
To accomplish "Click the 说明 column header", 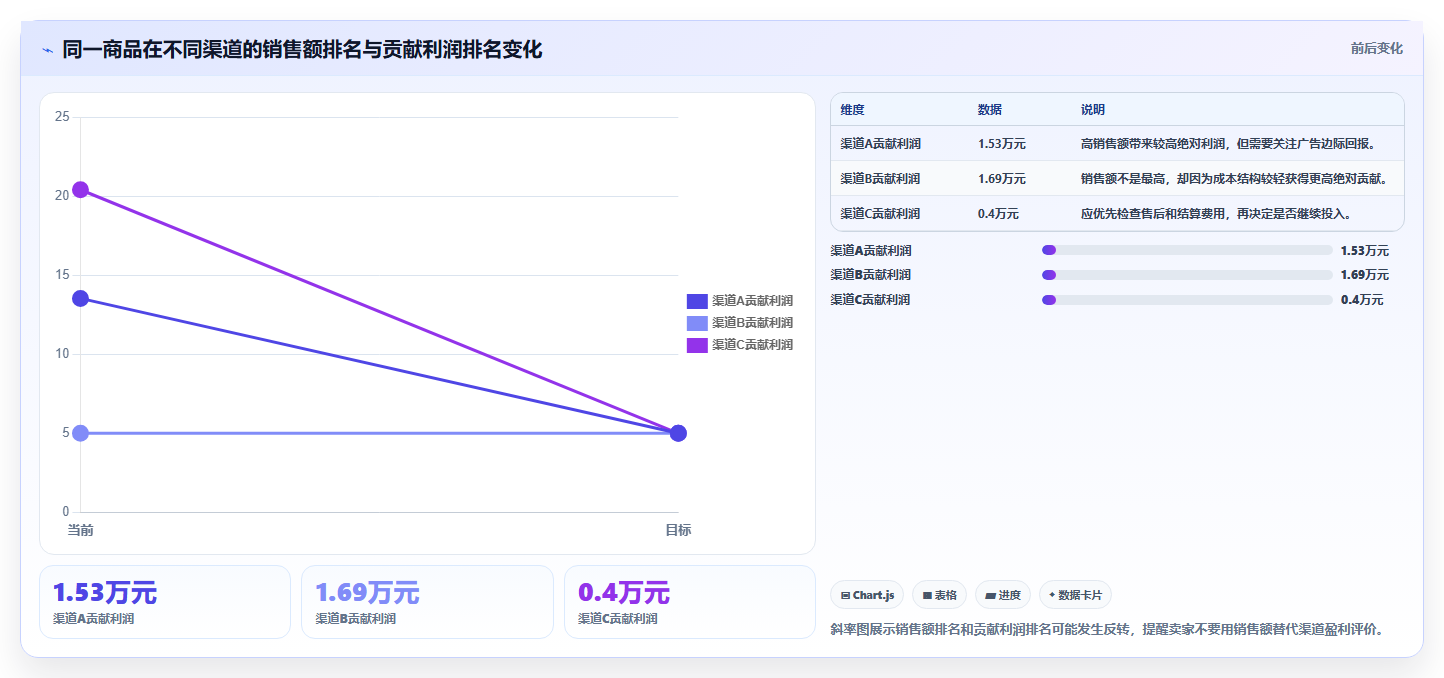I will (1093, 110).
